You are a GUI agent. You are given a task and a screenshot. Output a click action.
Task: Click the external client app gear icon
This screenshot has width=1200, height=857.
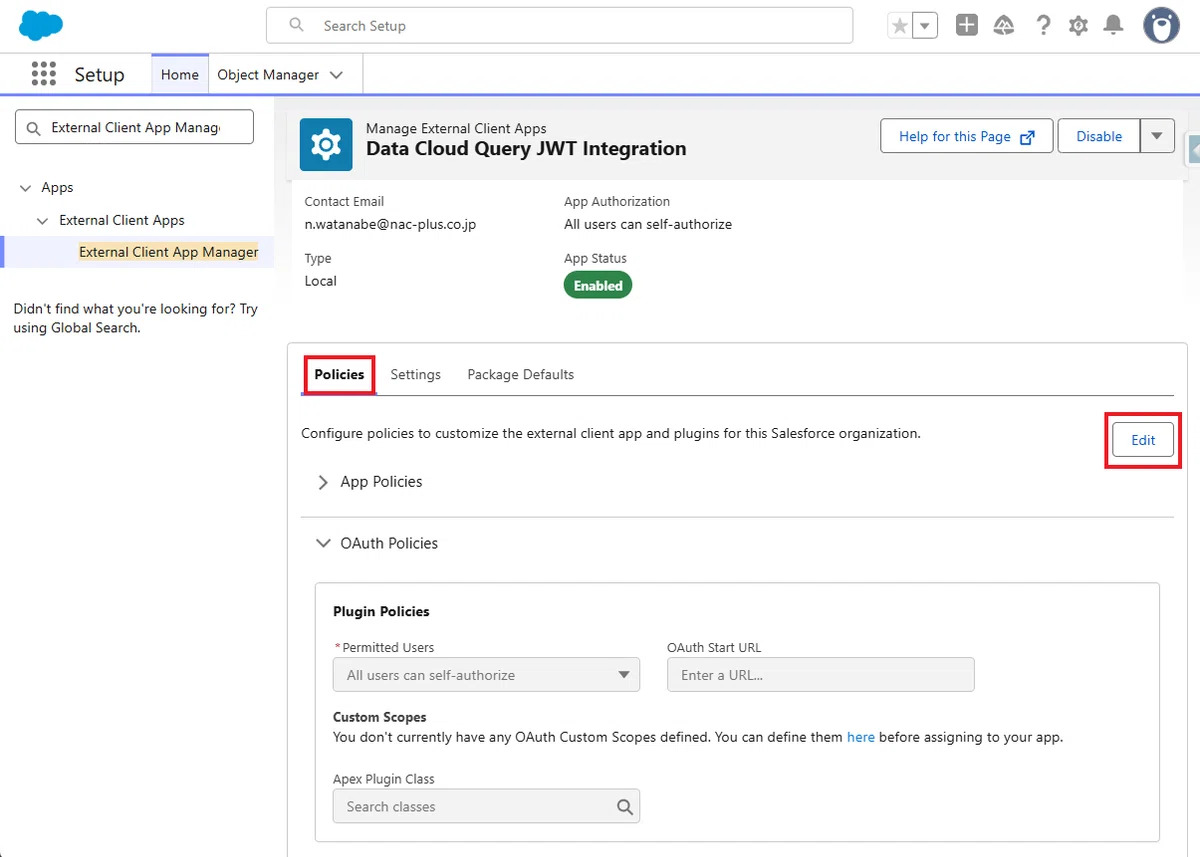325,145
